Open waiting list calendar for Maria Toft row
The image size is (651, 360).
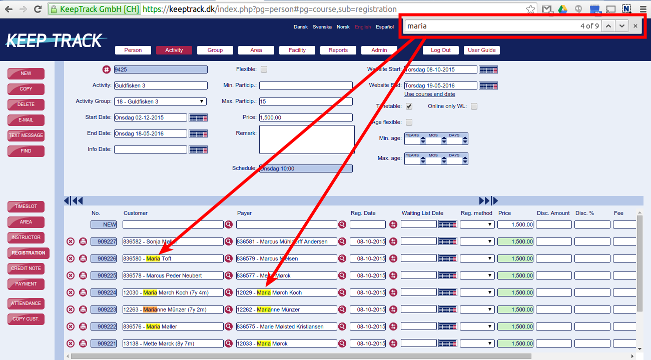447,258
